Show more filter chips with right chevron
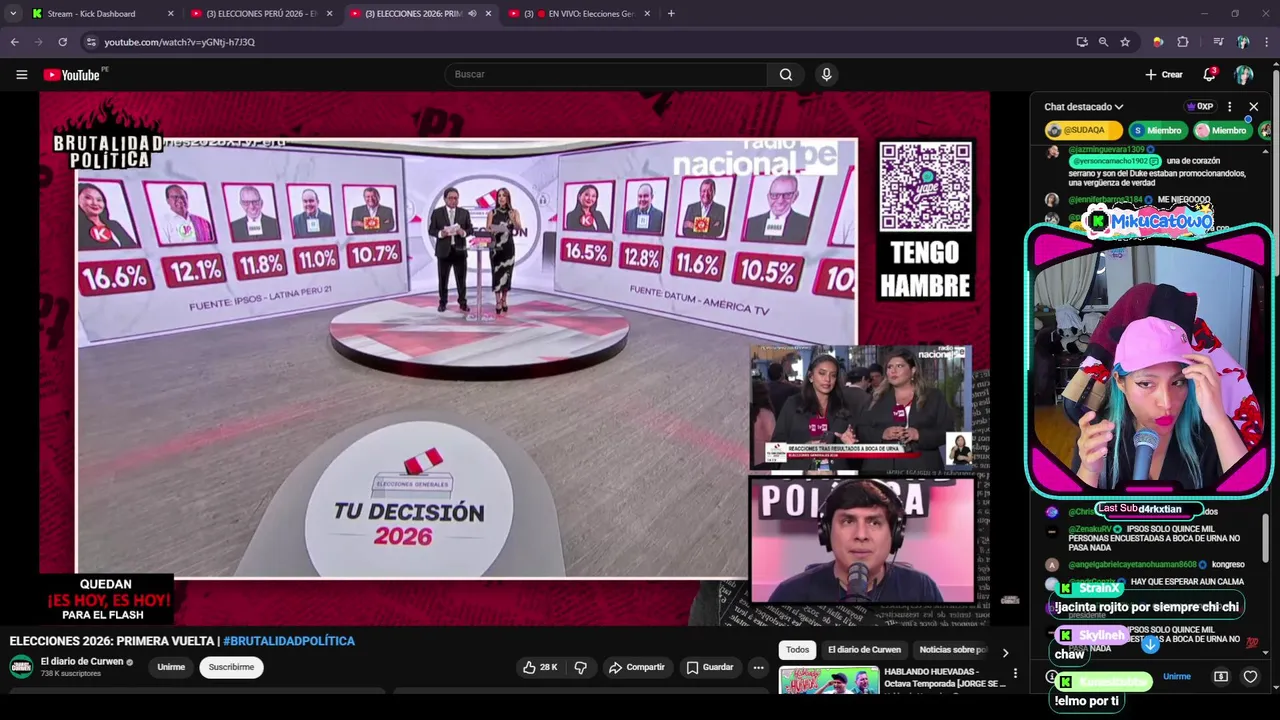 (x=1005, y=653)
